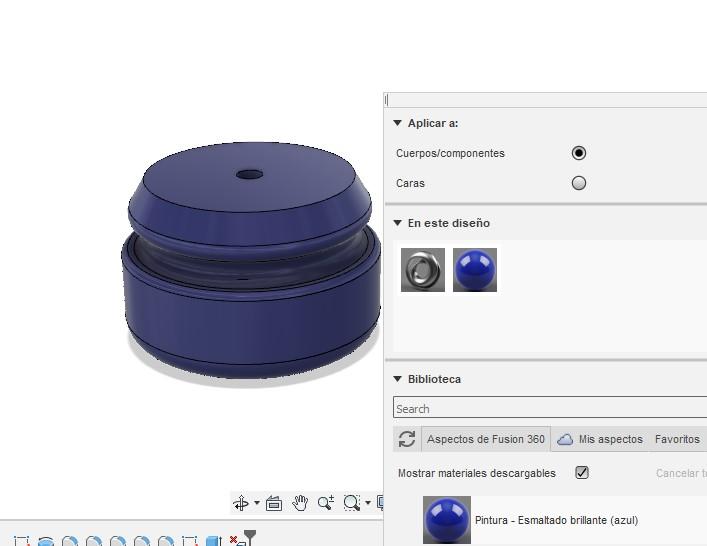Select the Extrude feature in the timeline
The width and height of the screenshot is (707, 546).
click(x=213, y=541)
